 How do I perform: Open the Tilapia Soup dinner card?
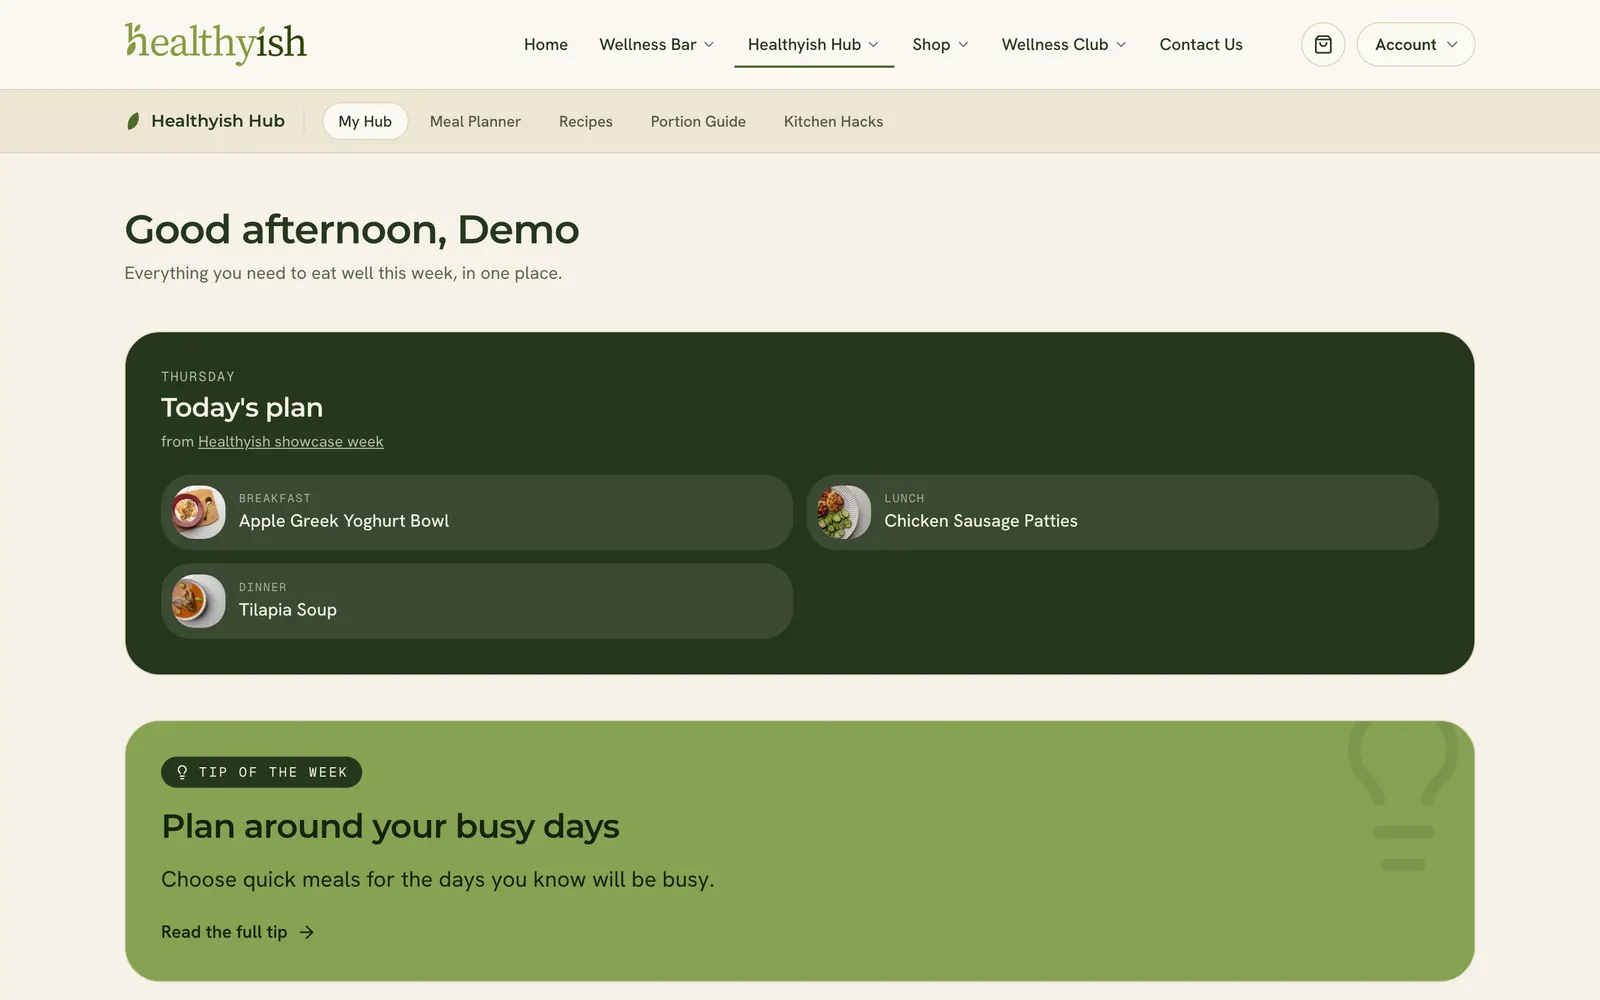point(477,601)
